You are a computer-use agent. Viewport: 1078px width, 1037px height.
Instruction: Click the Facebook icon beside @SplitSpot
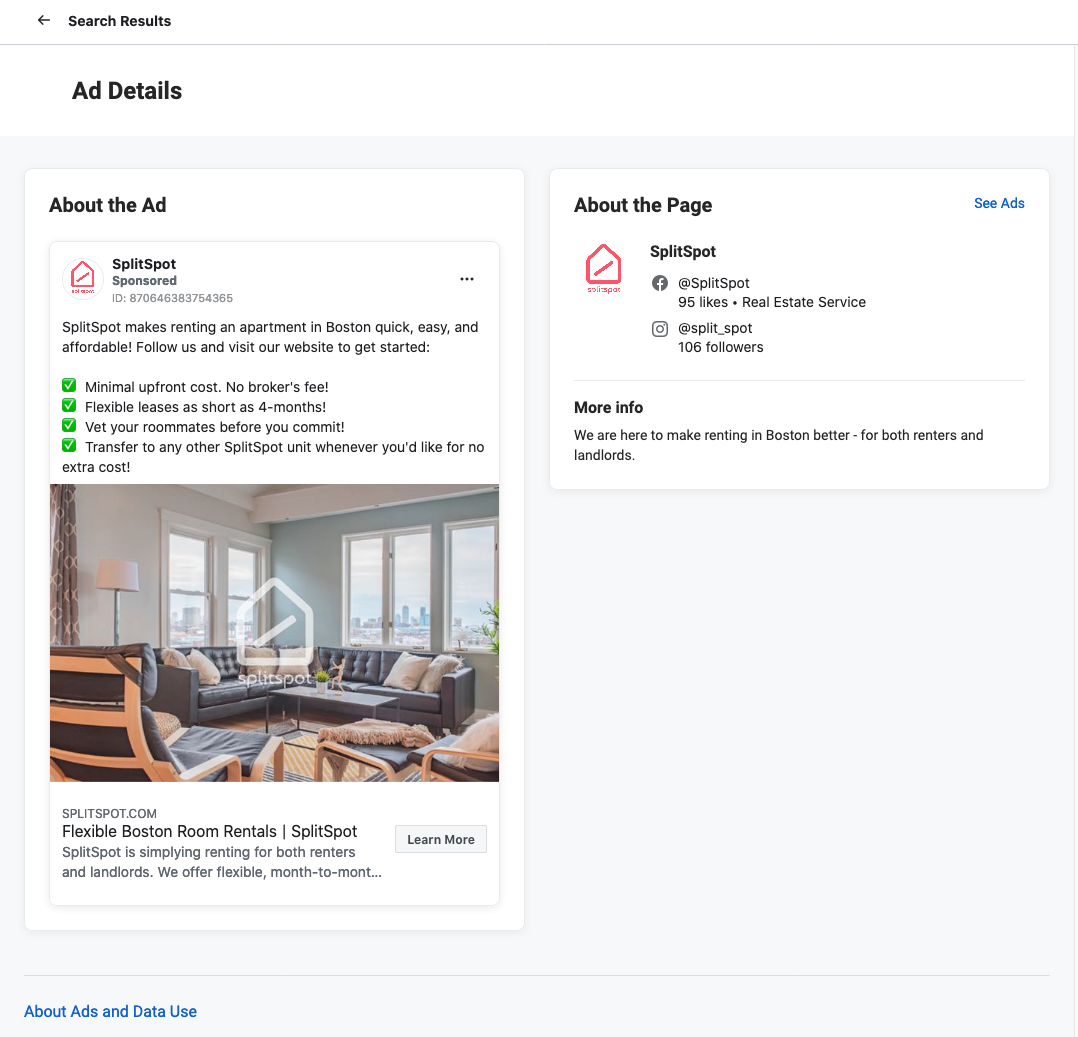(660, 283)
